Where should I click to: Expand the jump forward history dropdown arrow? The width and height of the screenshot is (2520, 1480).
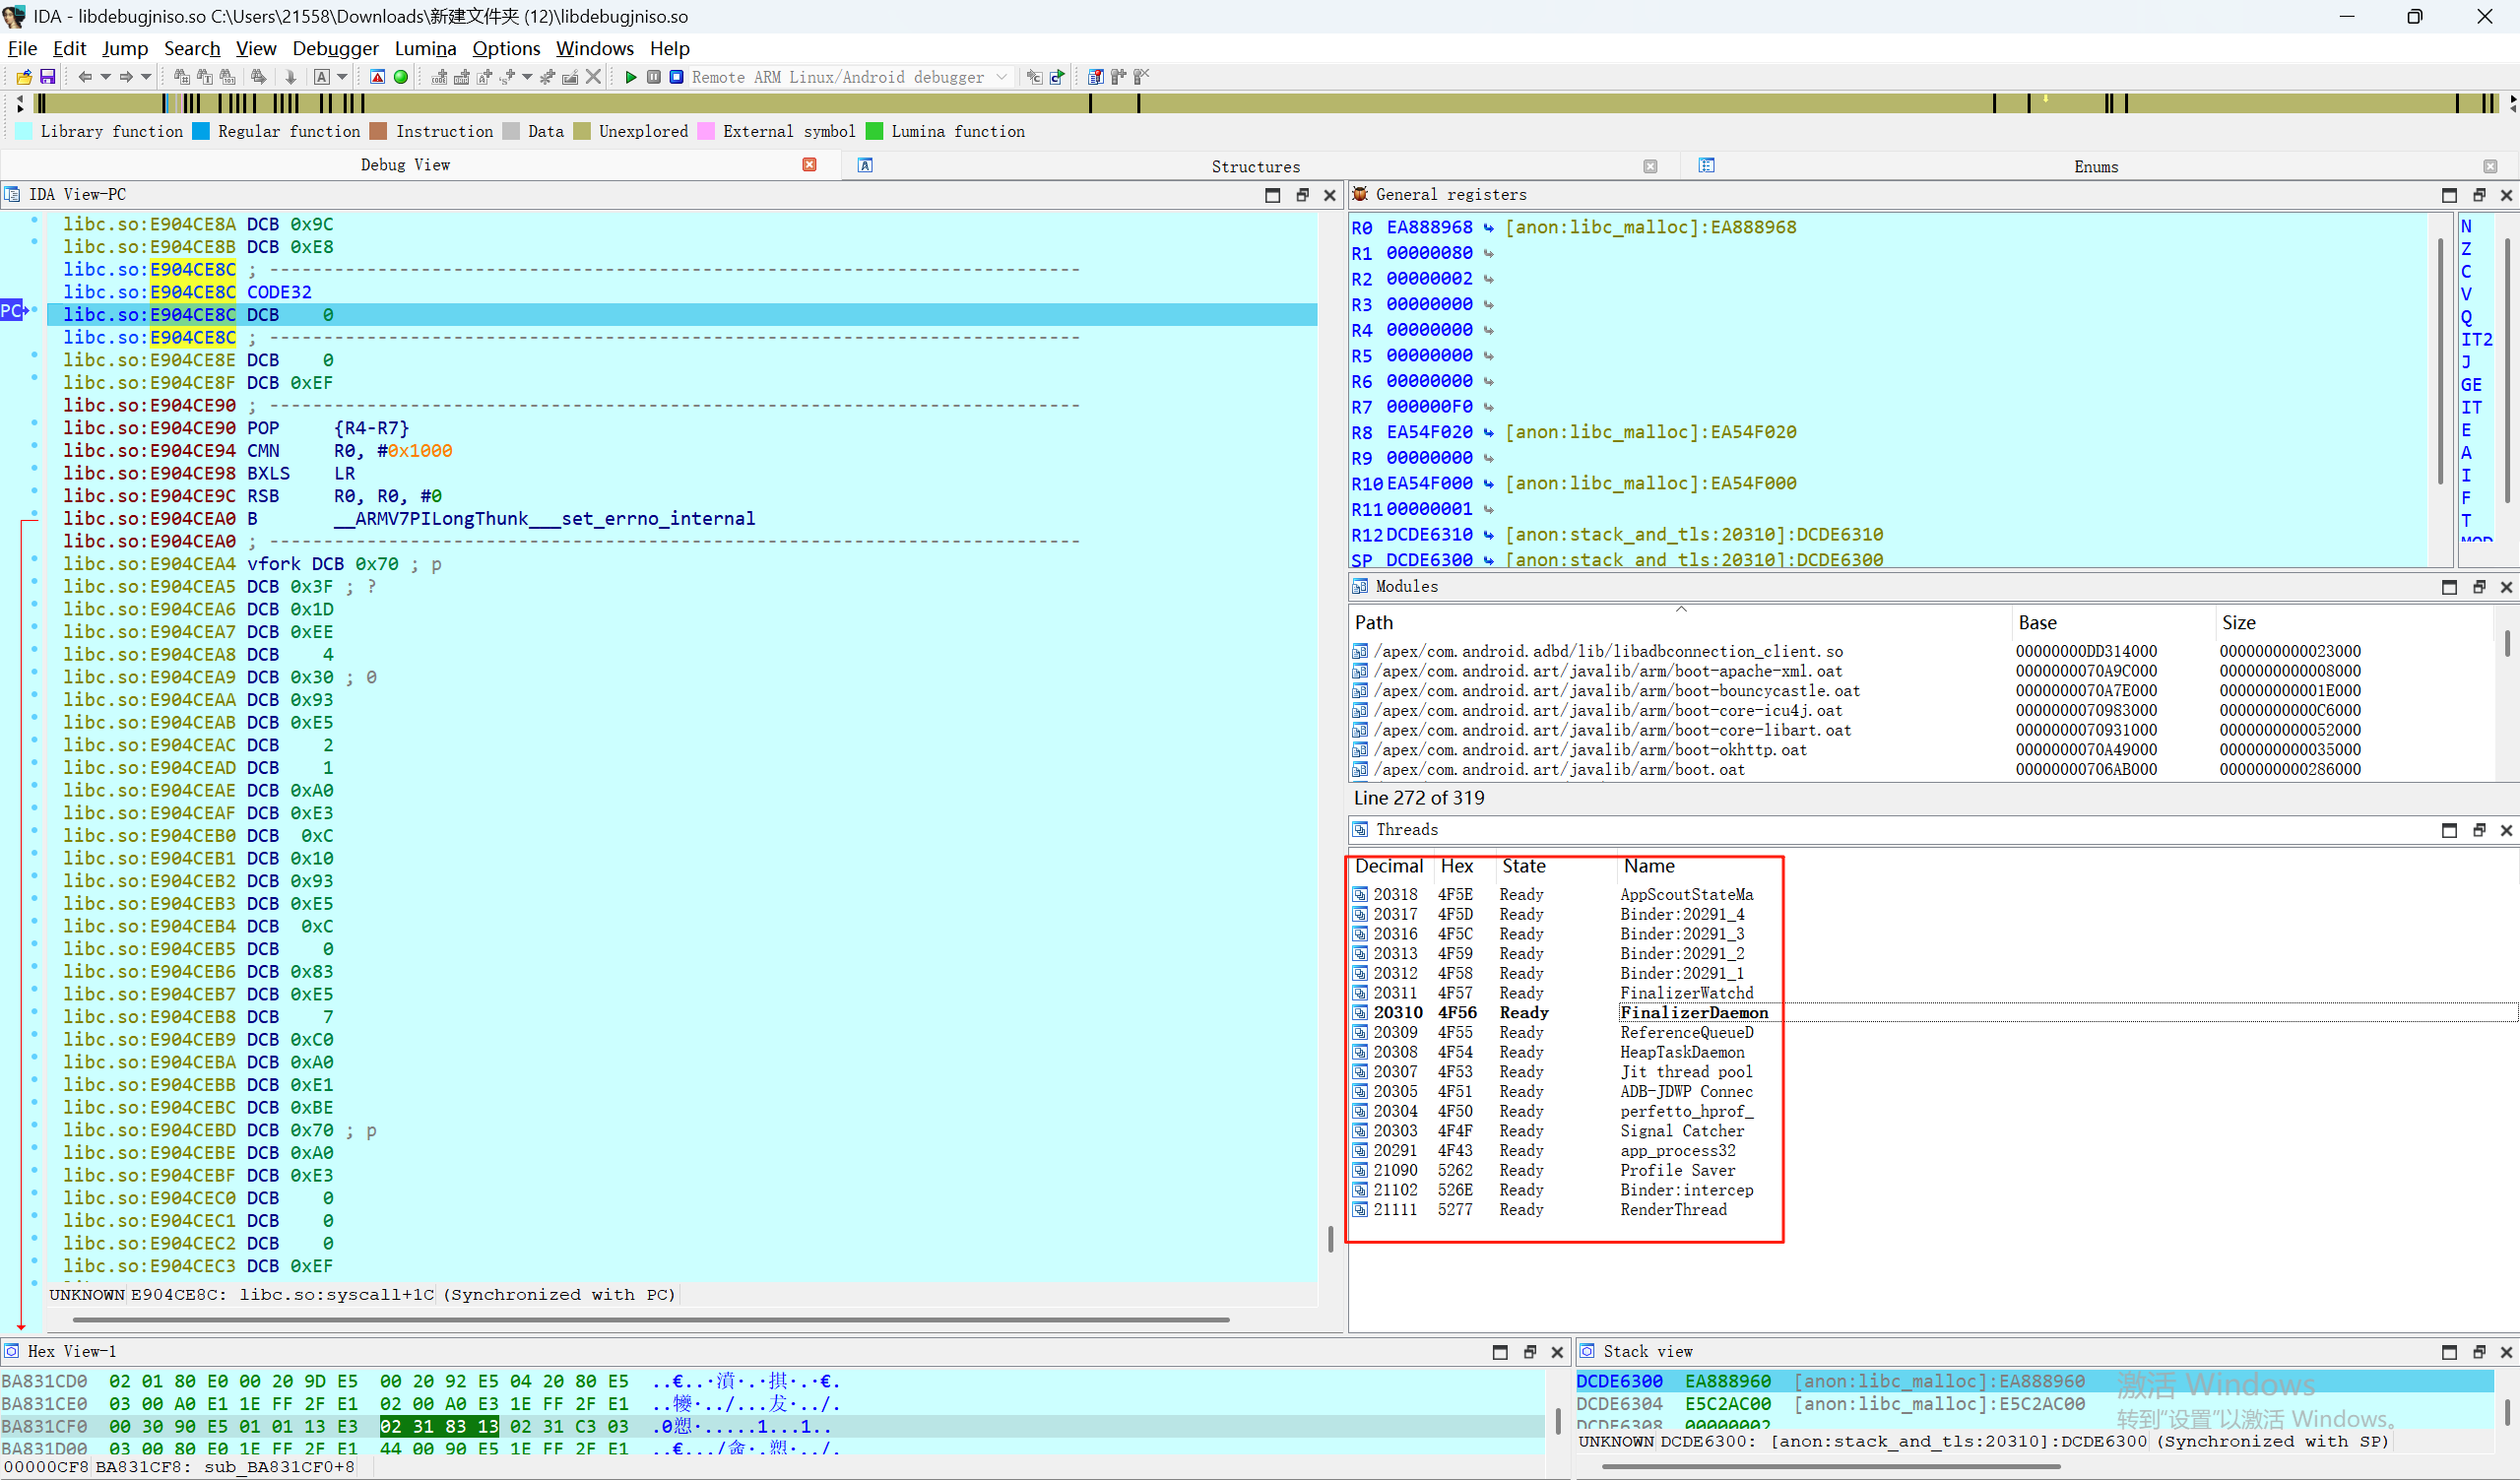146,77
